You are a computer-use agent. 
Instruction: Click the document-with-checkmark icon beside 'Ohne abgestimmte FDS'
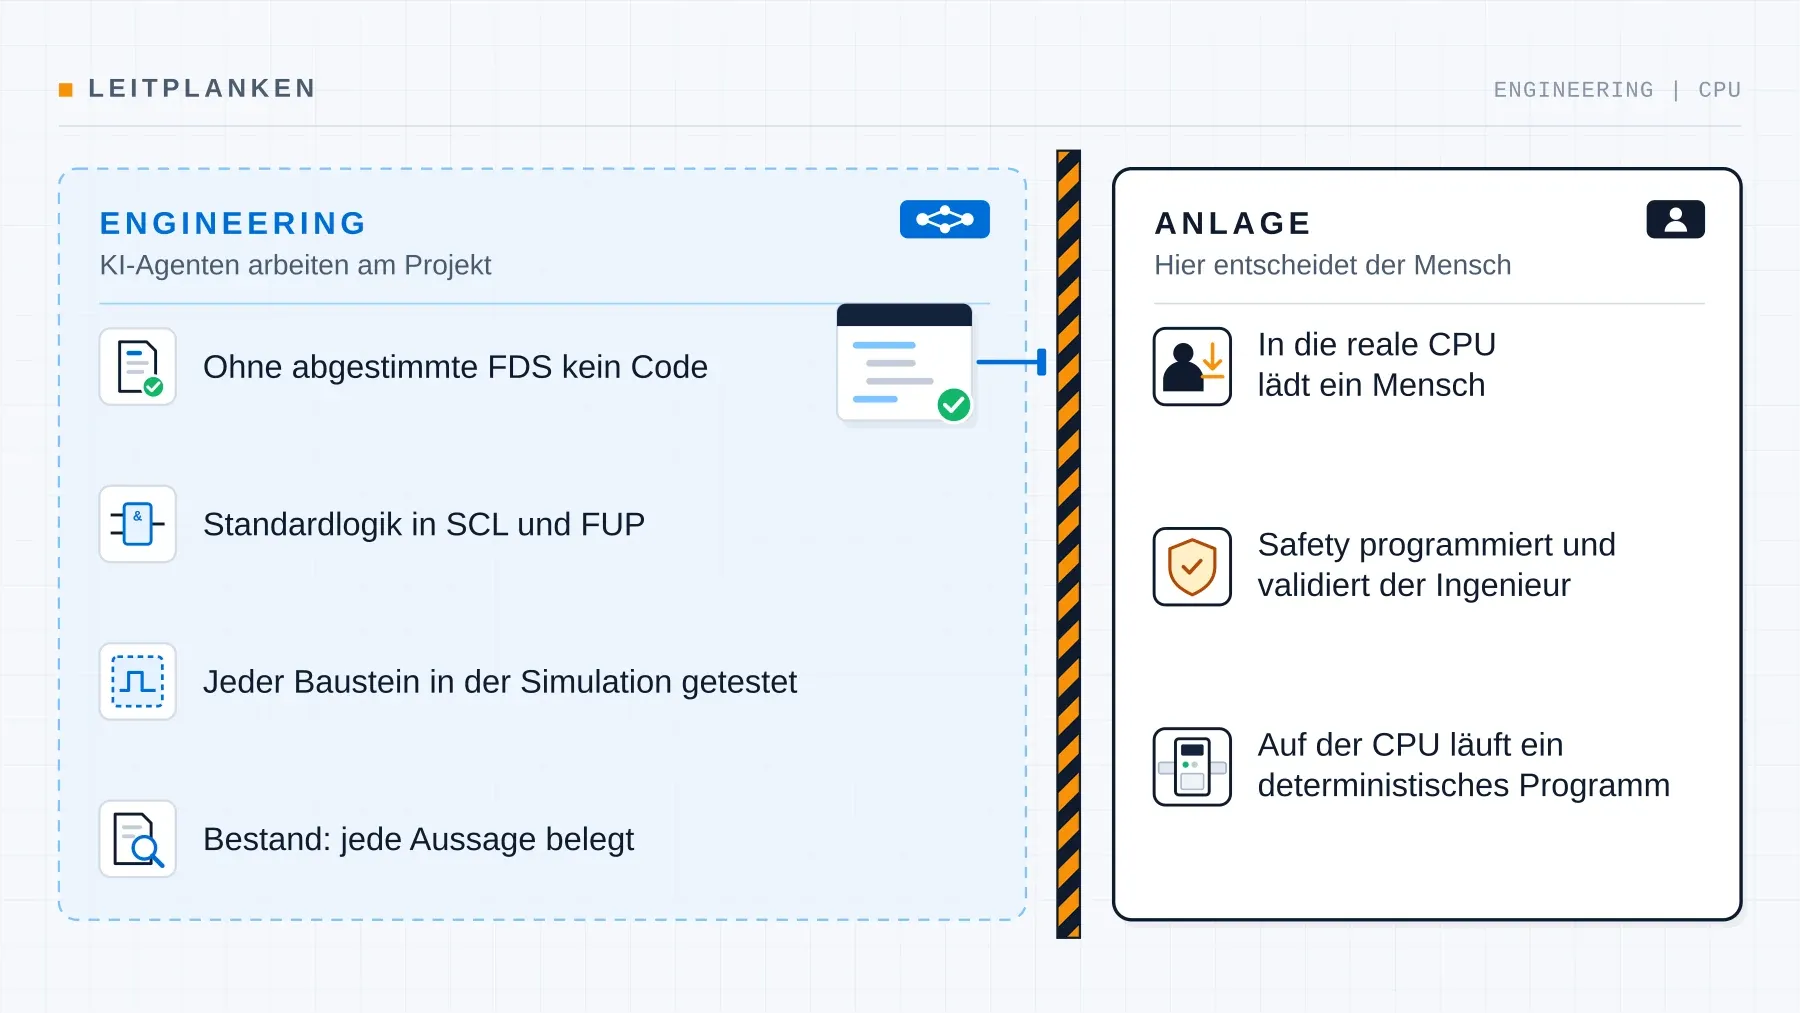pyautogui.click(x=138, y=367)
